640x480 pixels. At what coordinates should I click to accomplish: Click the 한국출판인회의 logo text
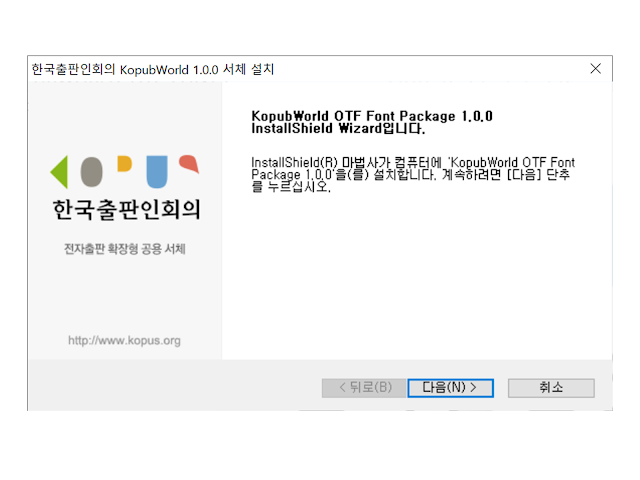point(127,210)
